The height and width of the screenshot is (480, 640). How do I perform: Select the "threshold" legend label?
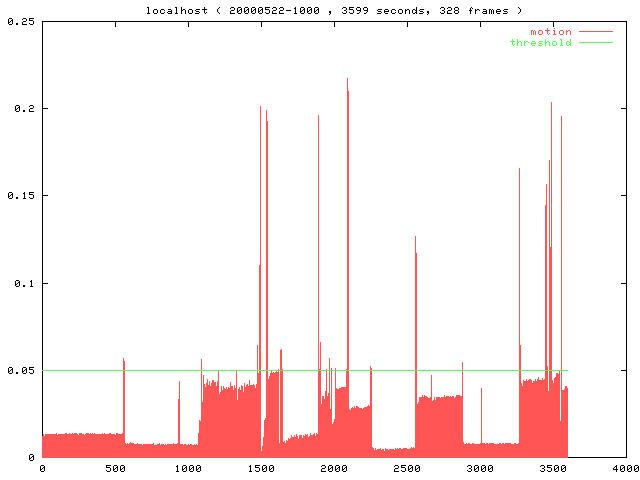coord(540,43)
